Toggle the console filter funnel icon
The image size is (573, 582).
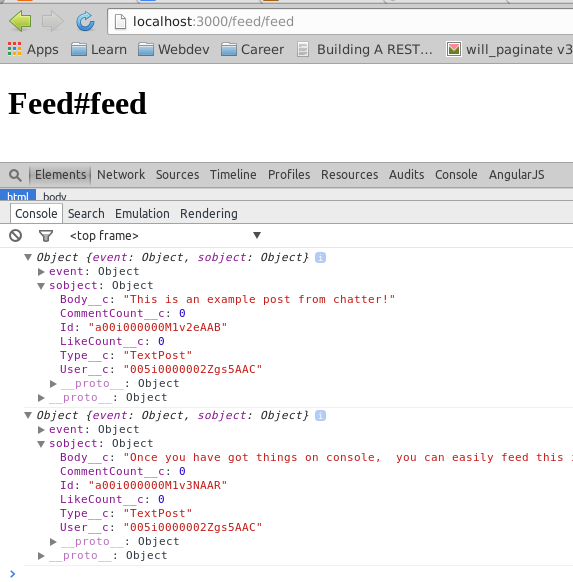pos(46,236)
